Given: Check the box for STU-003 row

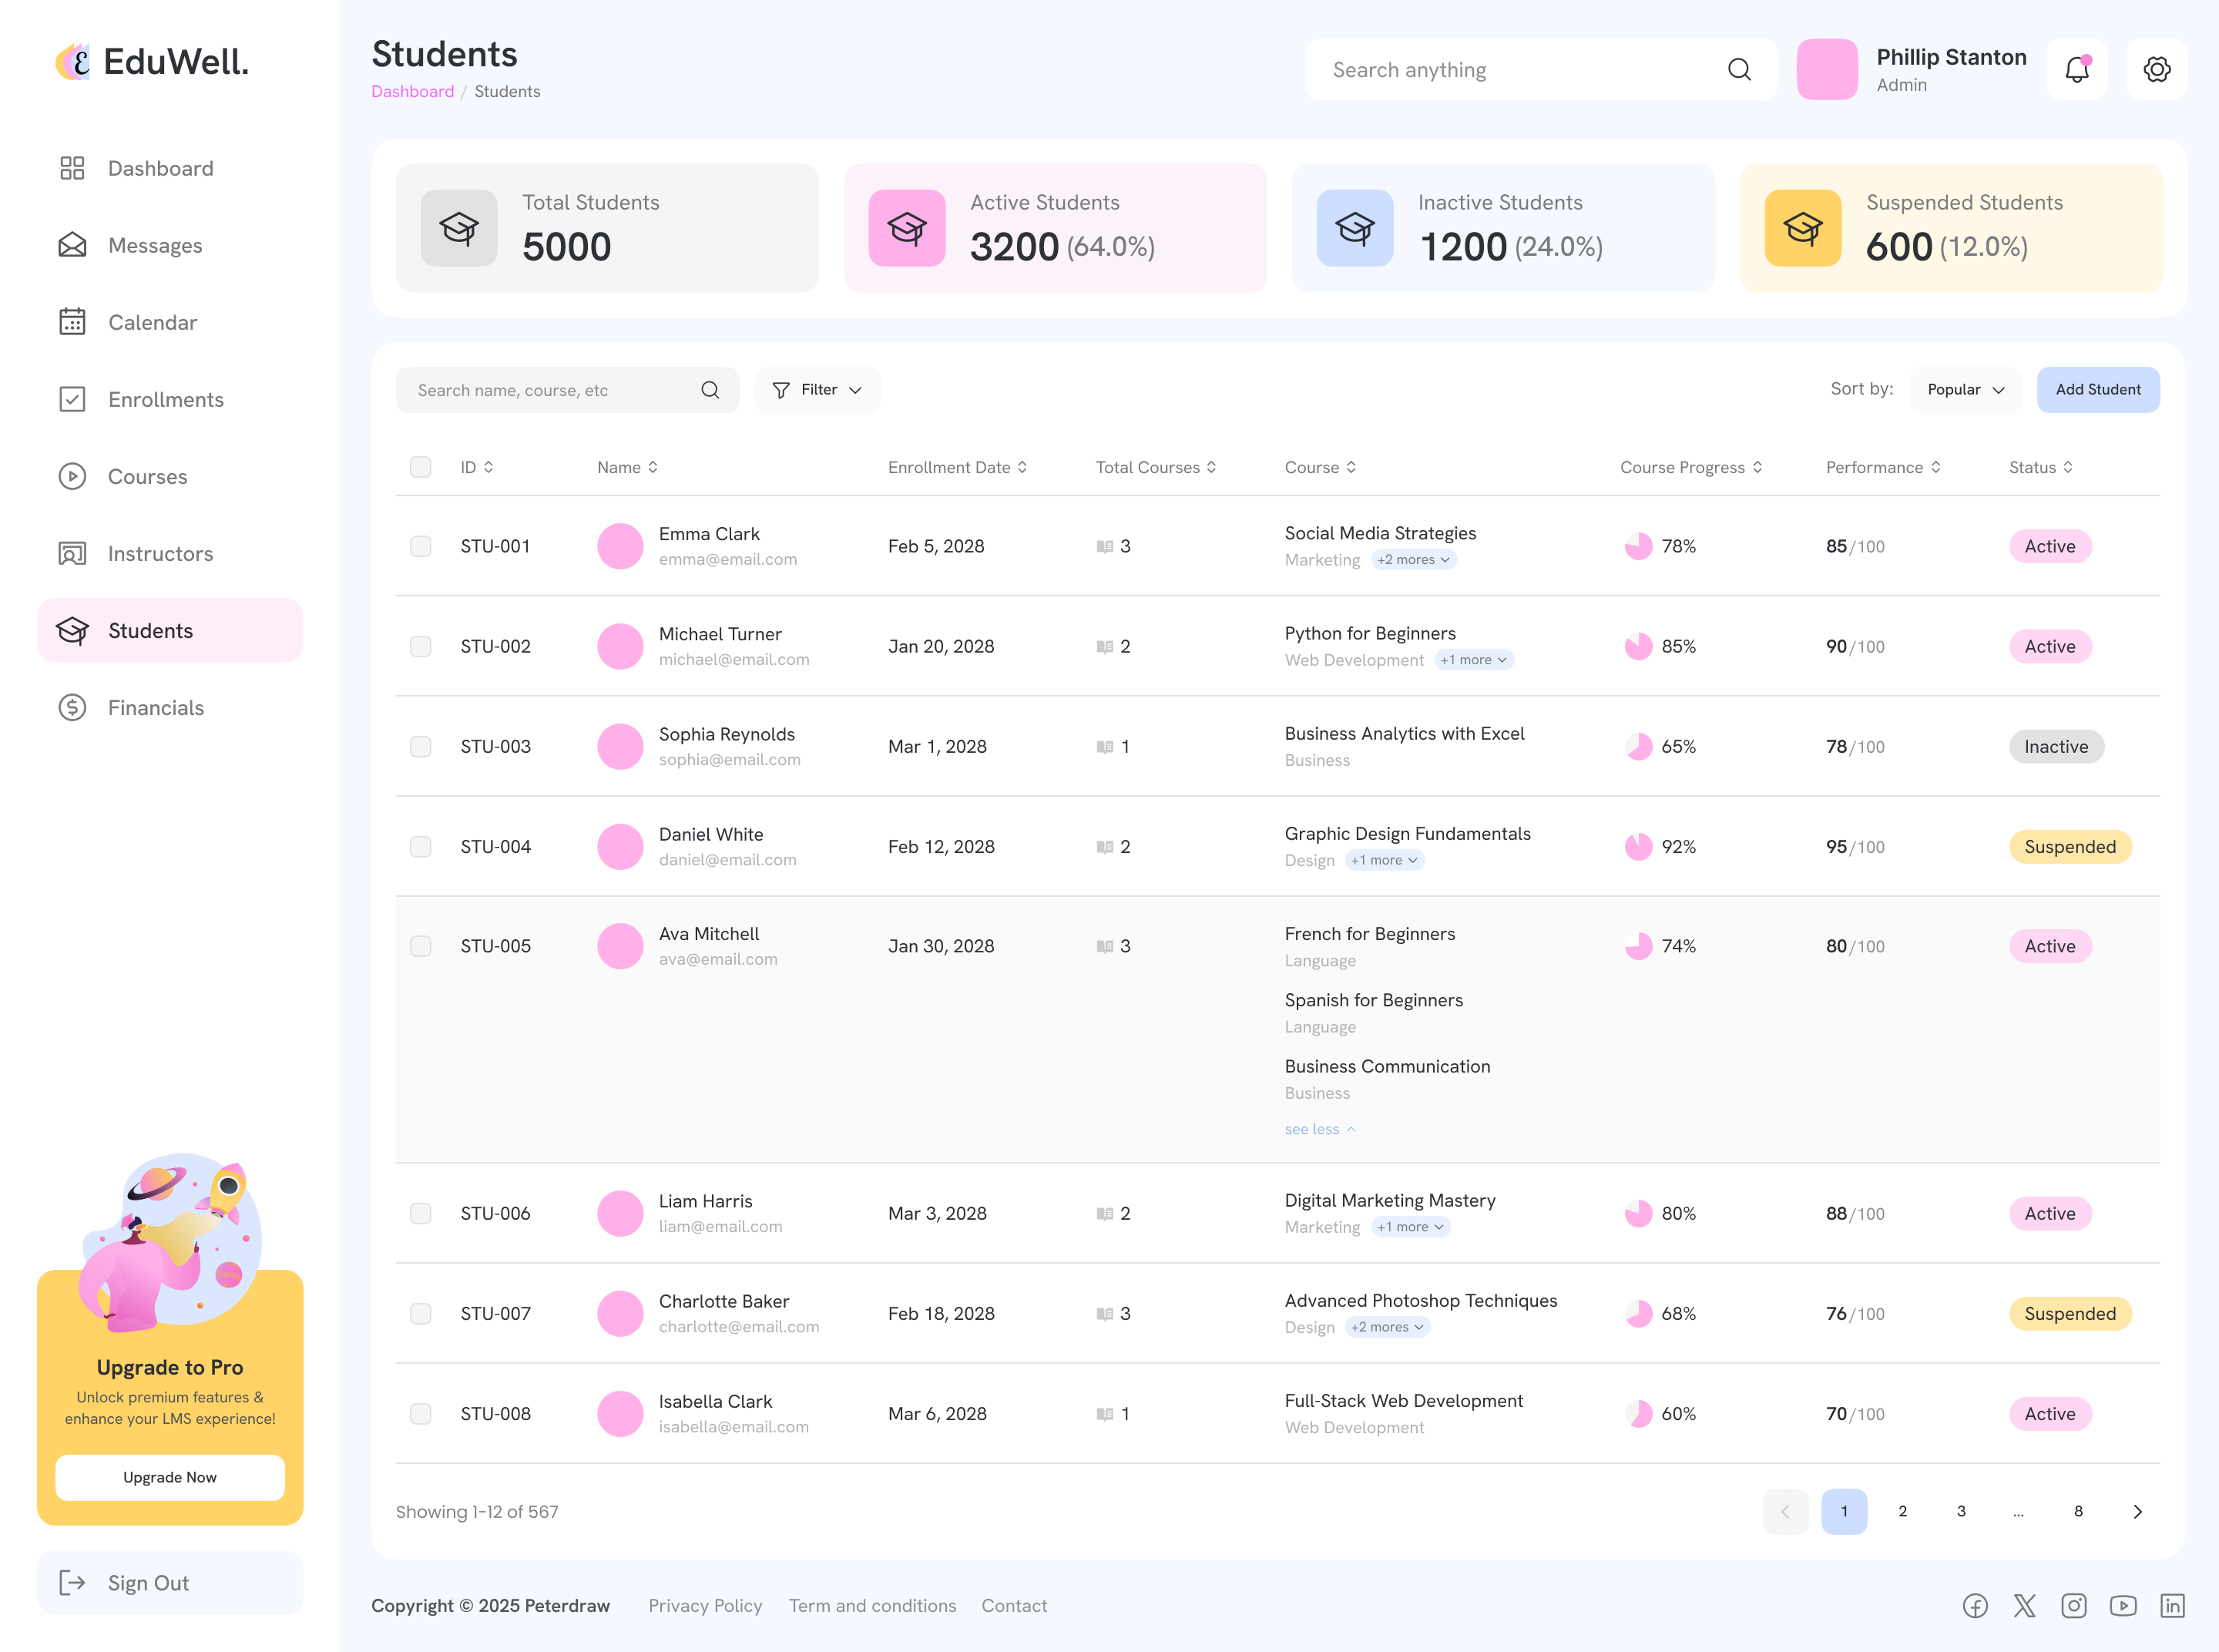Looking at the screenshot, I should tap(420, 747).
